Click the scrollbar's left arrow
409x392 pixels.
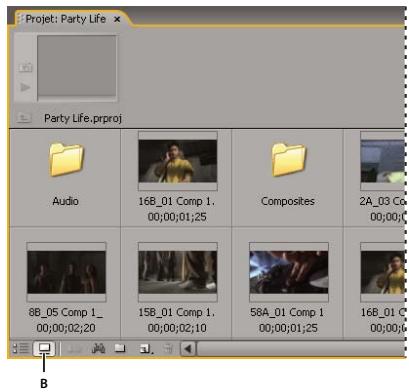pos(188,349)
